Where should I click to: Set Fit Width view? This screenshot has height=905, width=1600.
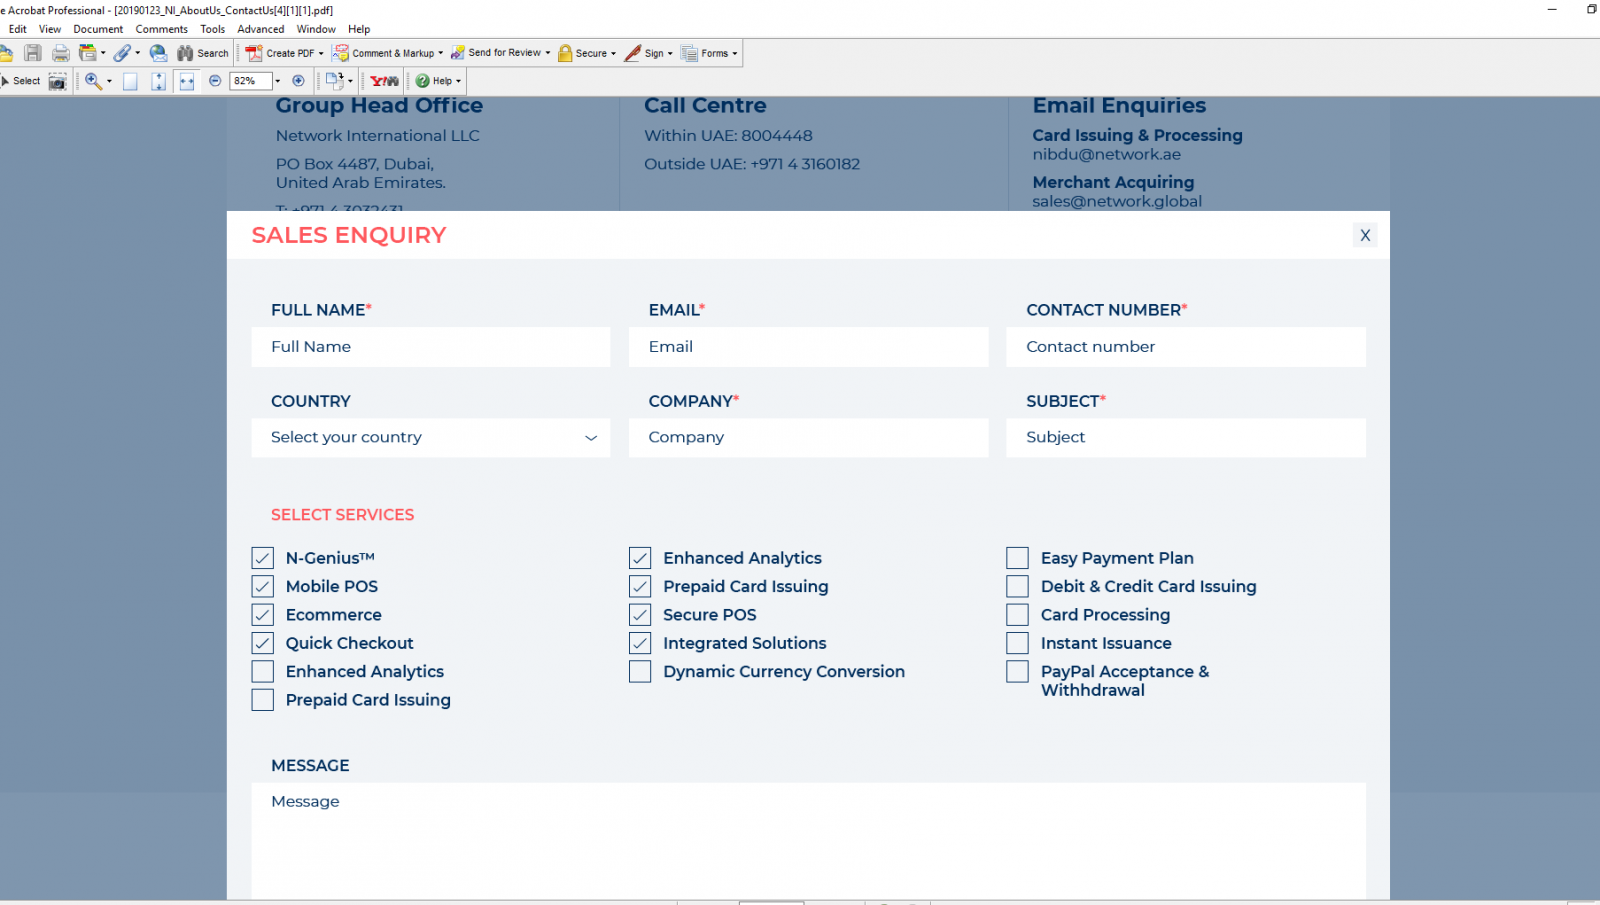click(186, 81)
